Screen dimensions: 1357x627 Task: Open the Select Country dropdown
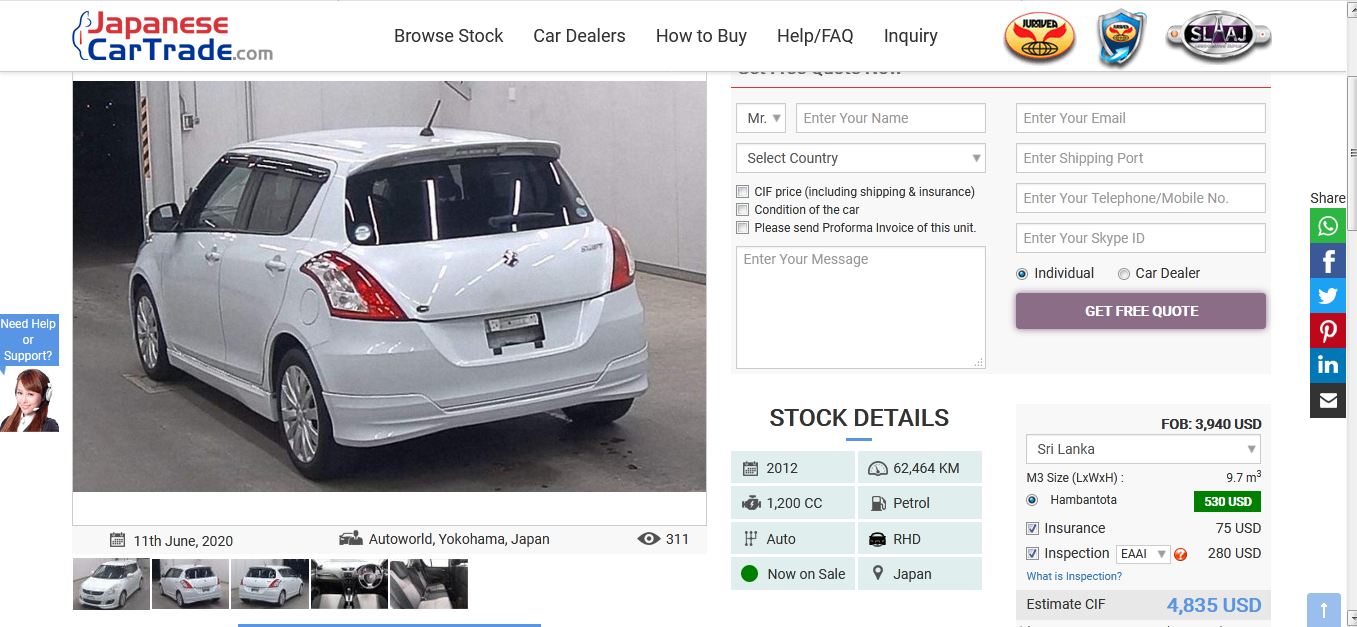click(x=861, y=158)
